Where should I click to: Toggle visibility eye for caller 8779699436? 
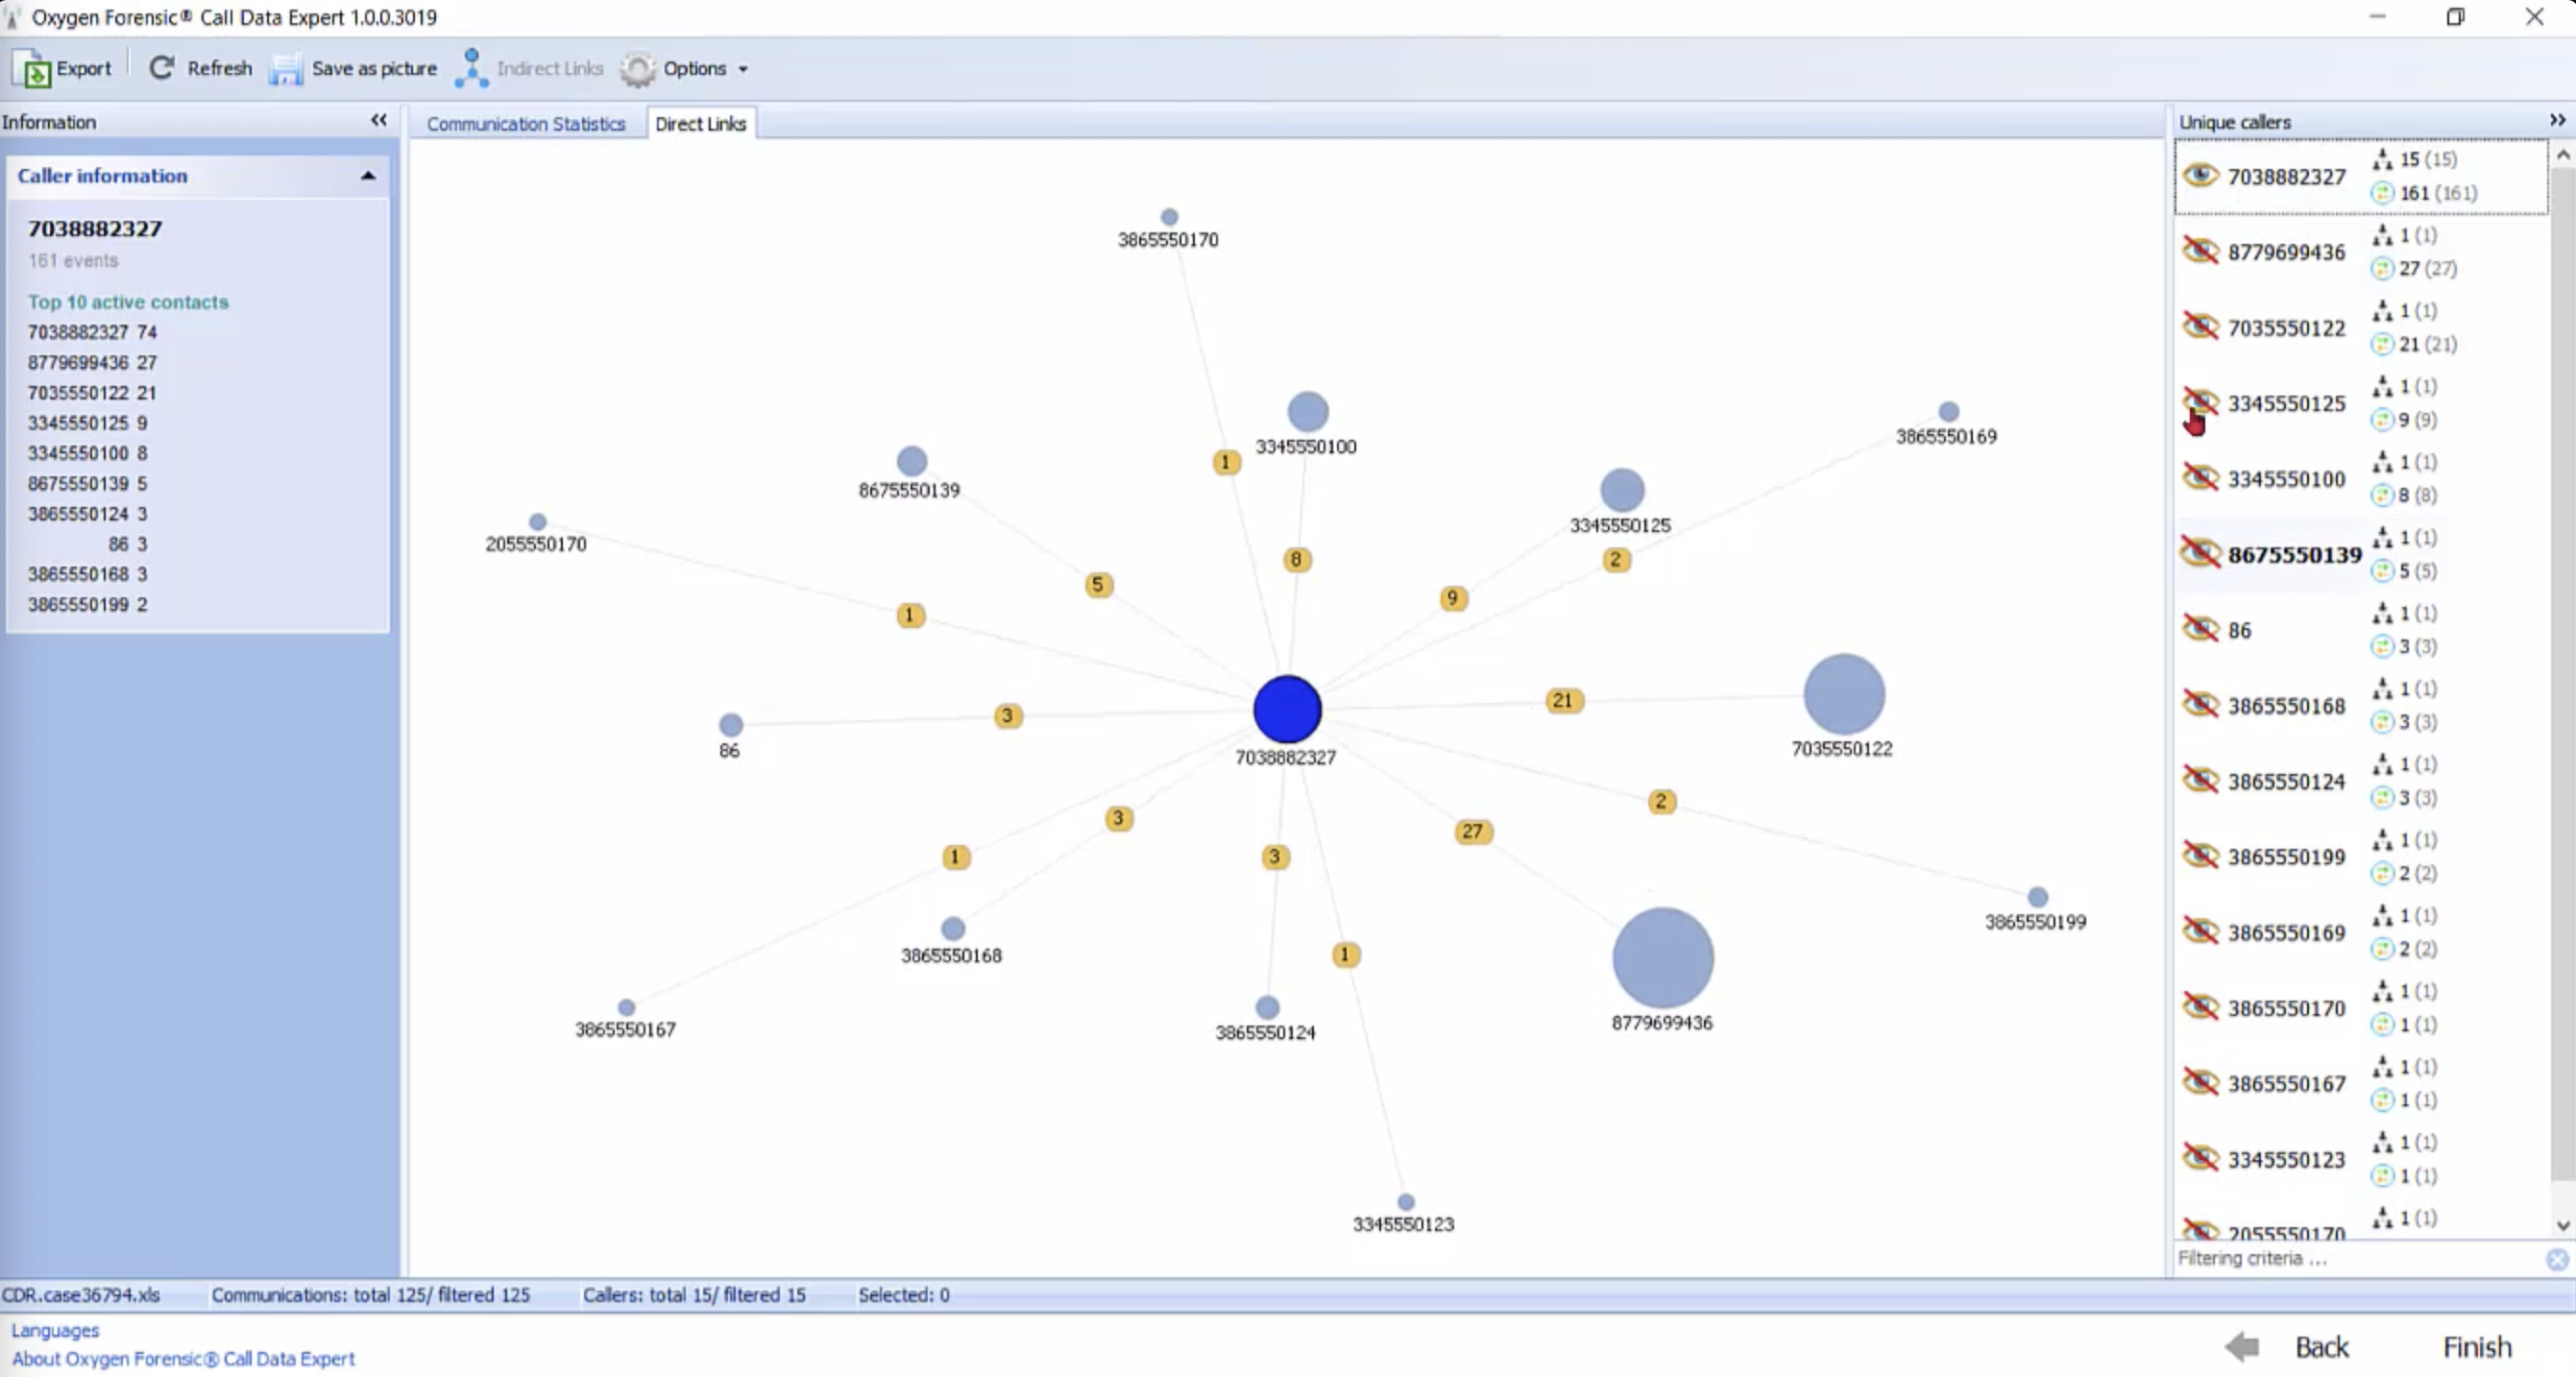point(2200,250)
